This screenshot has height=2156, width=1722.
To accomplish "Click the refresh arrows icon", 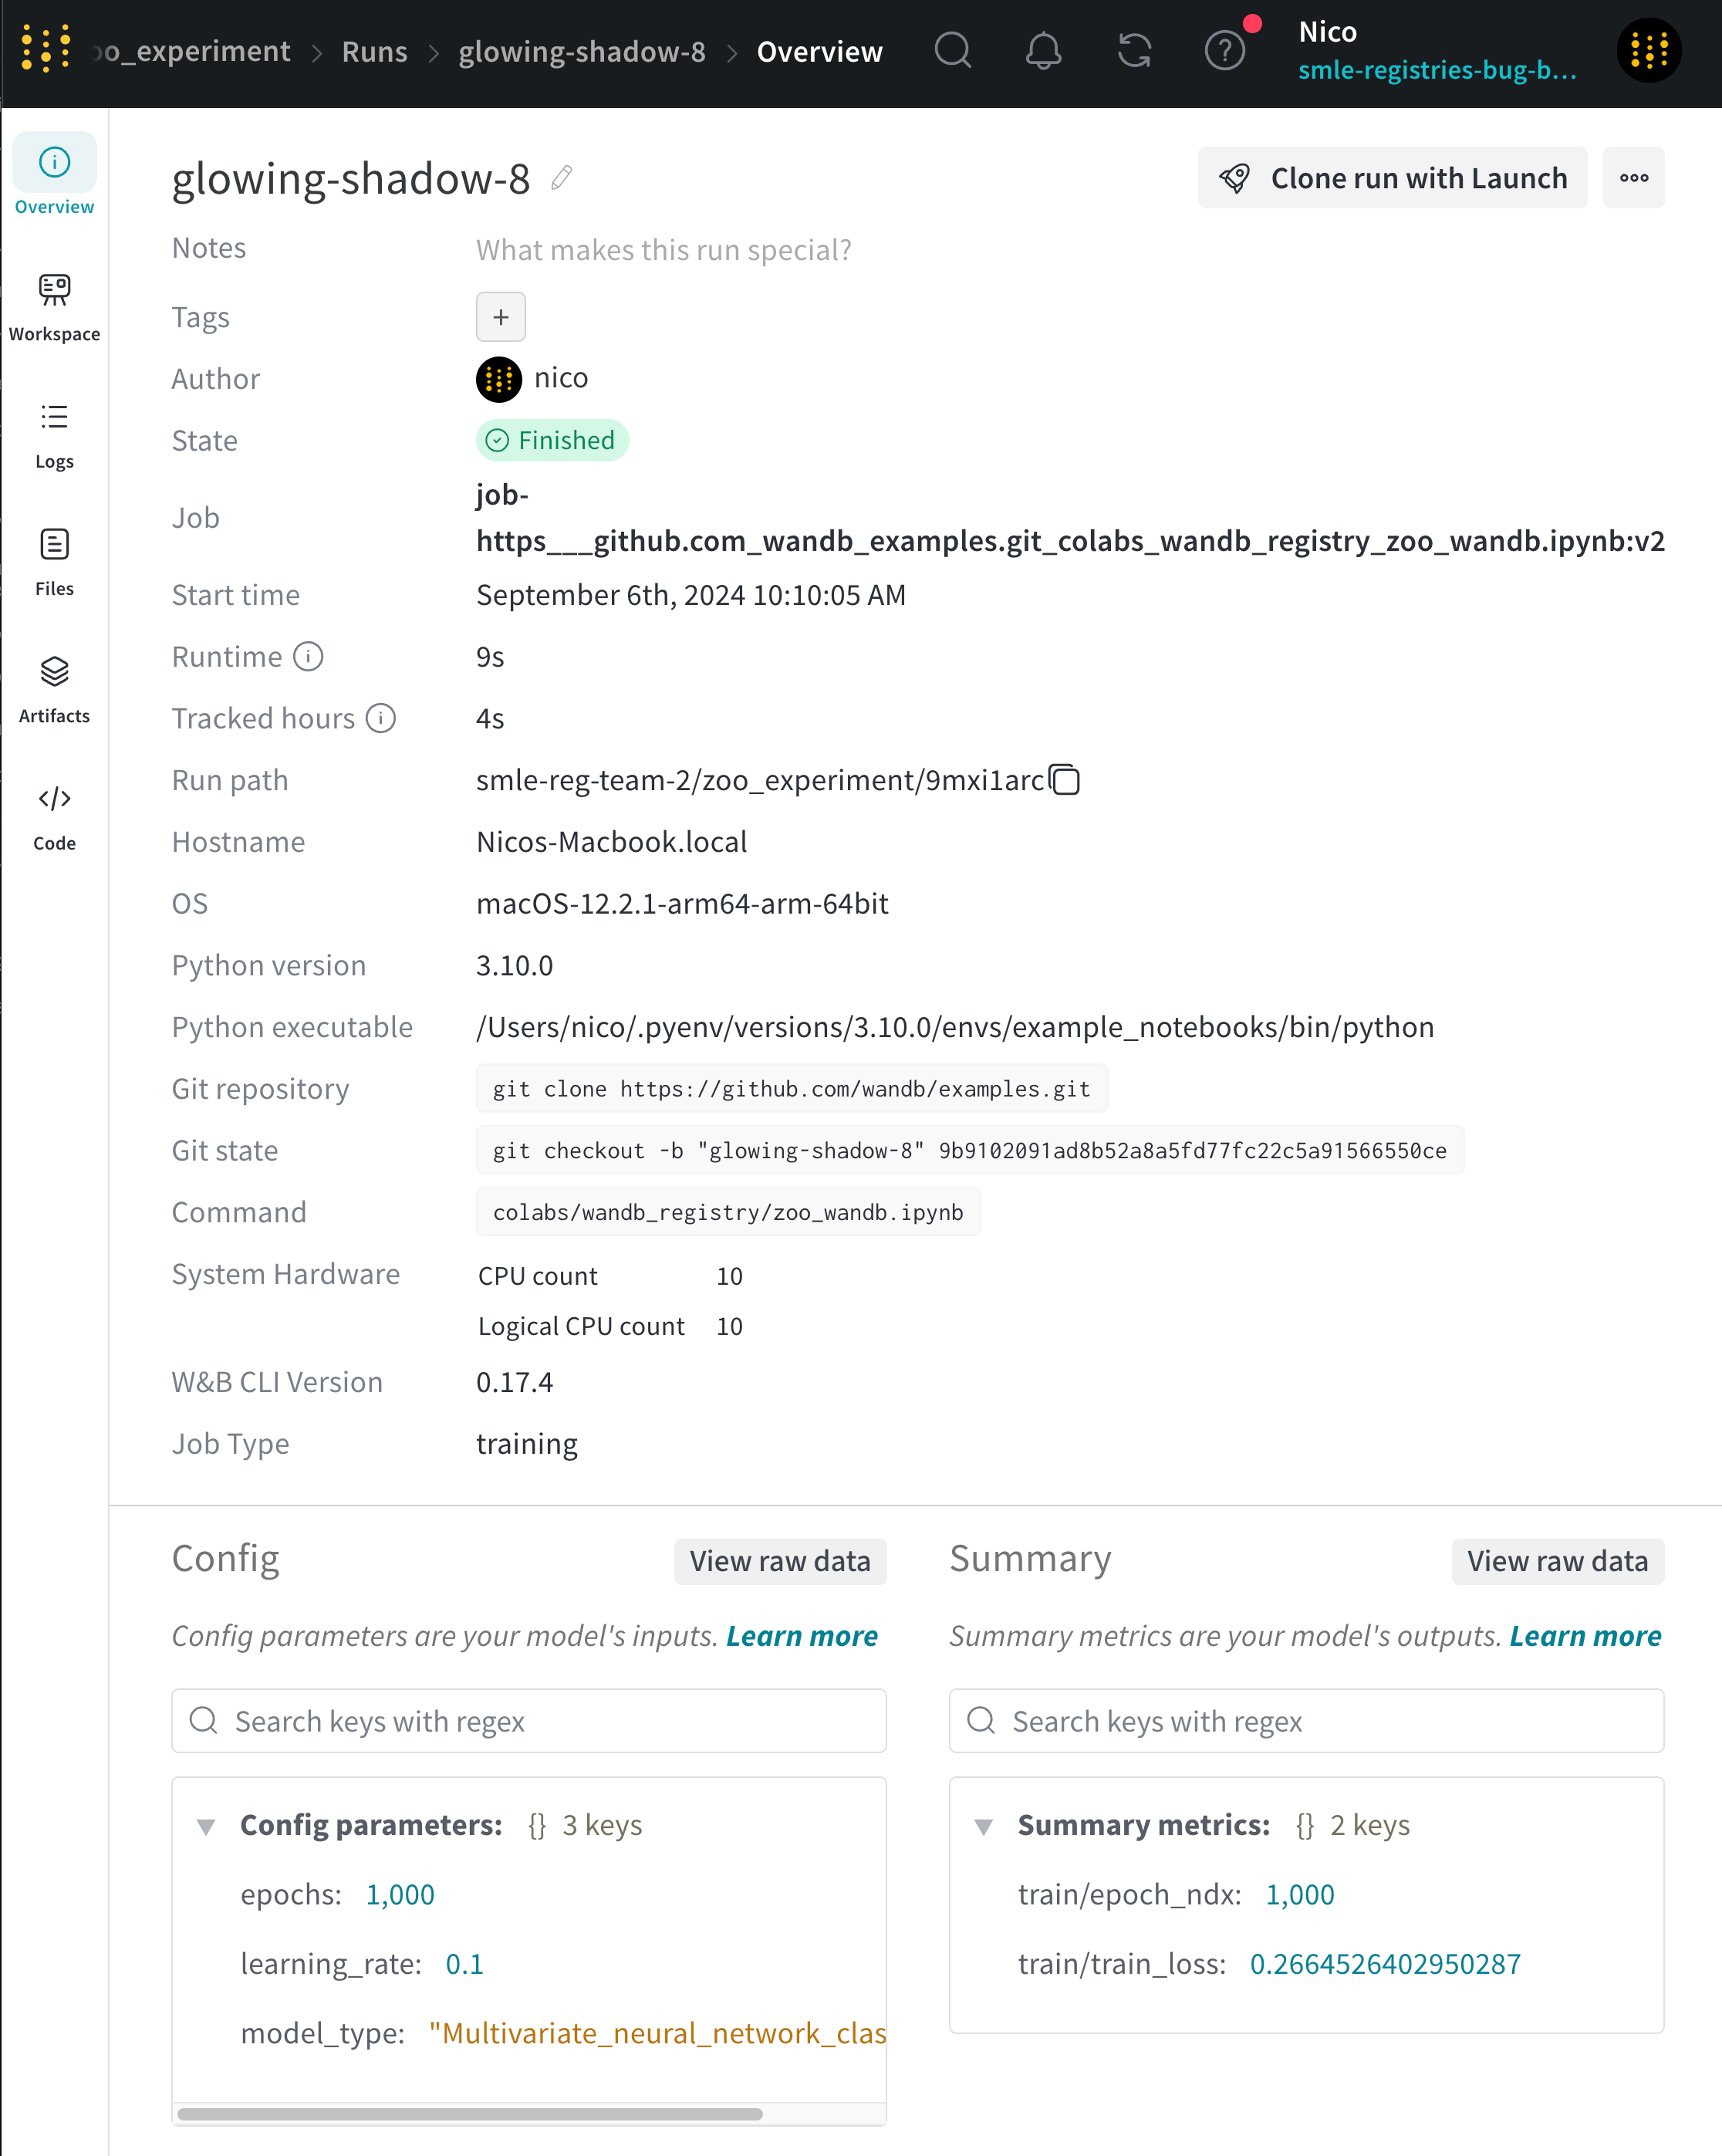I will 1134,50.
